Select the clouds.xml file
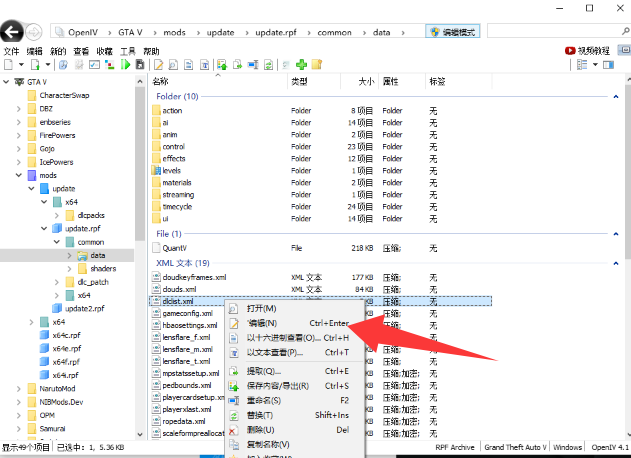Screen dimensions: 631x458 [179, 289]
